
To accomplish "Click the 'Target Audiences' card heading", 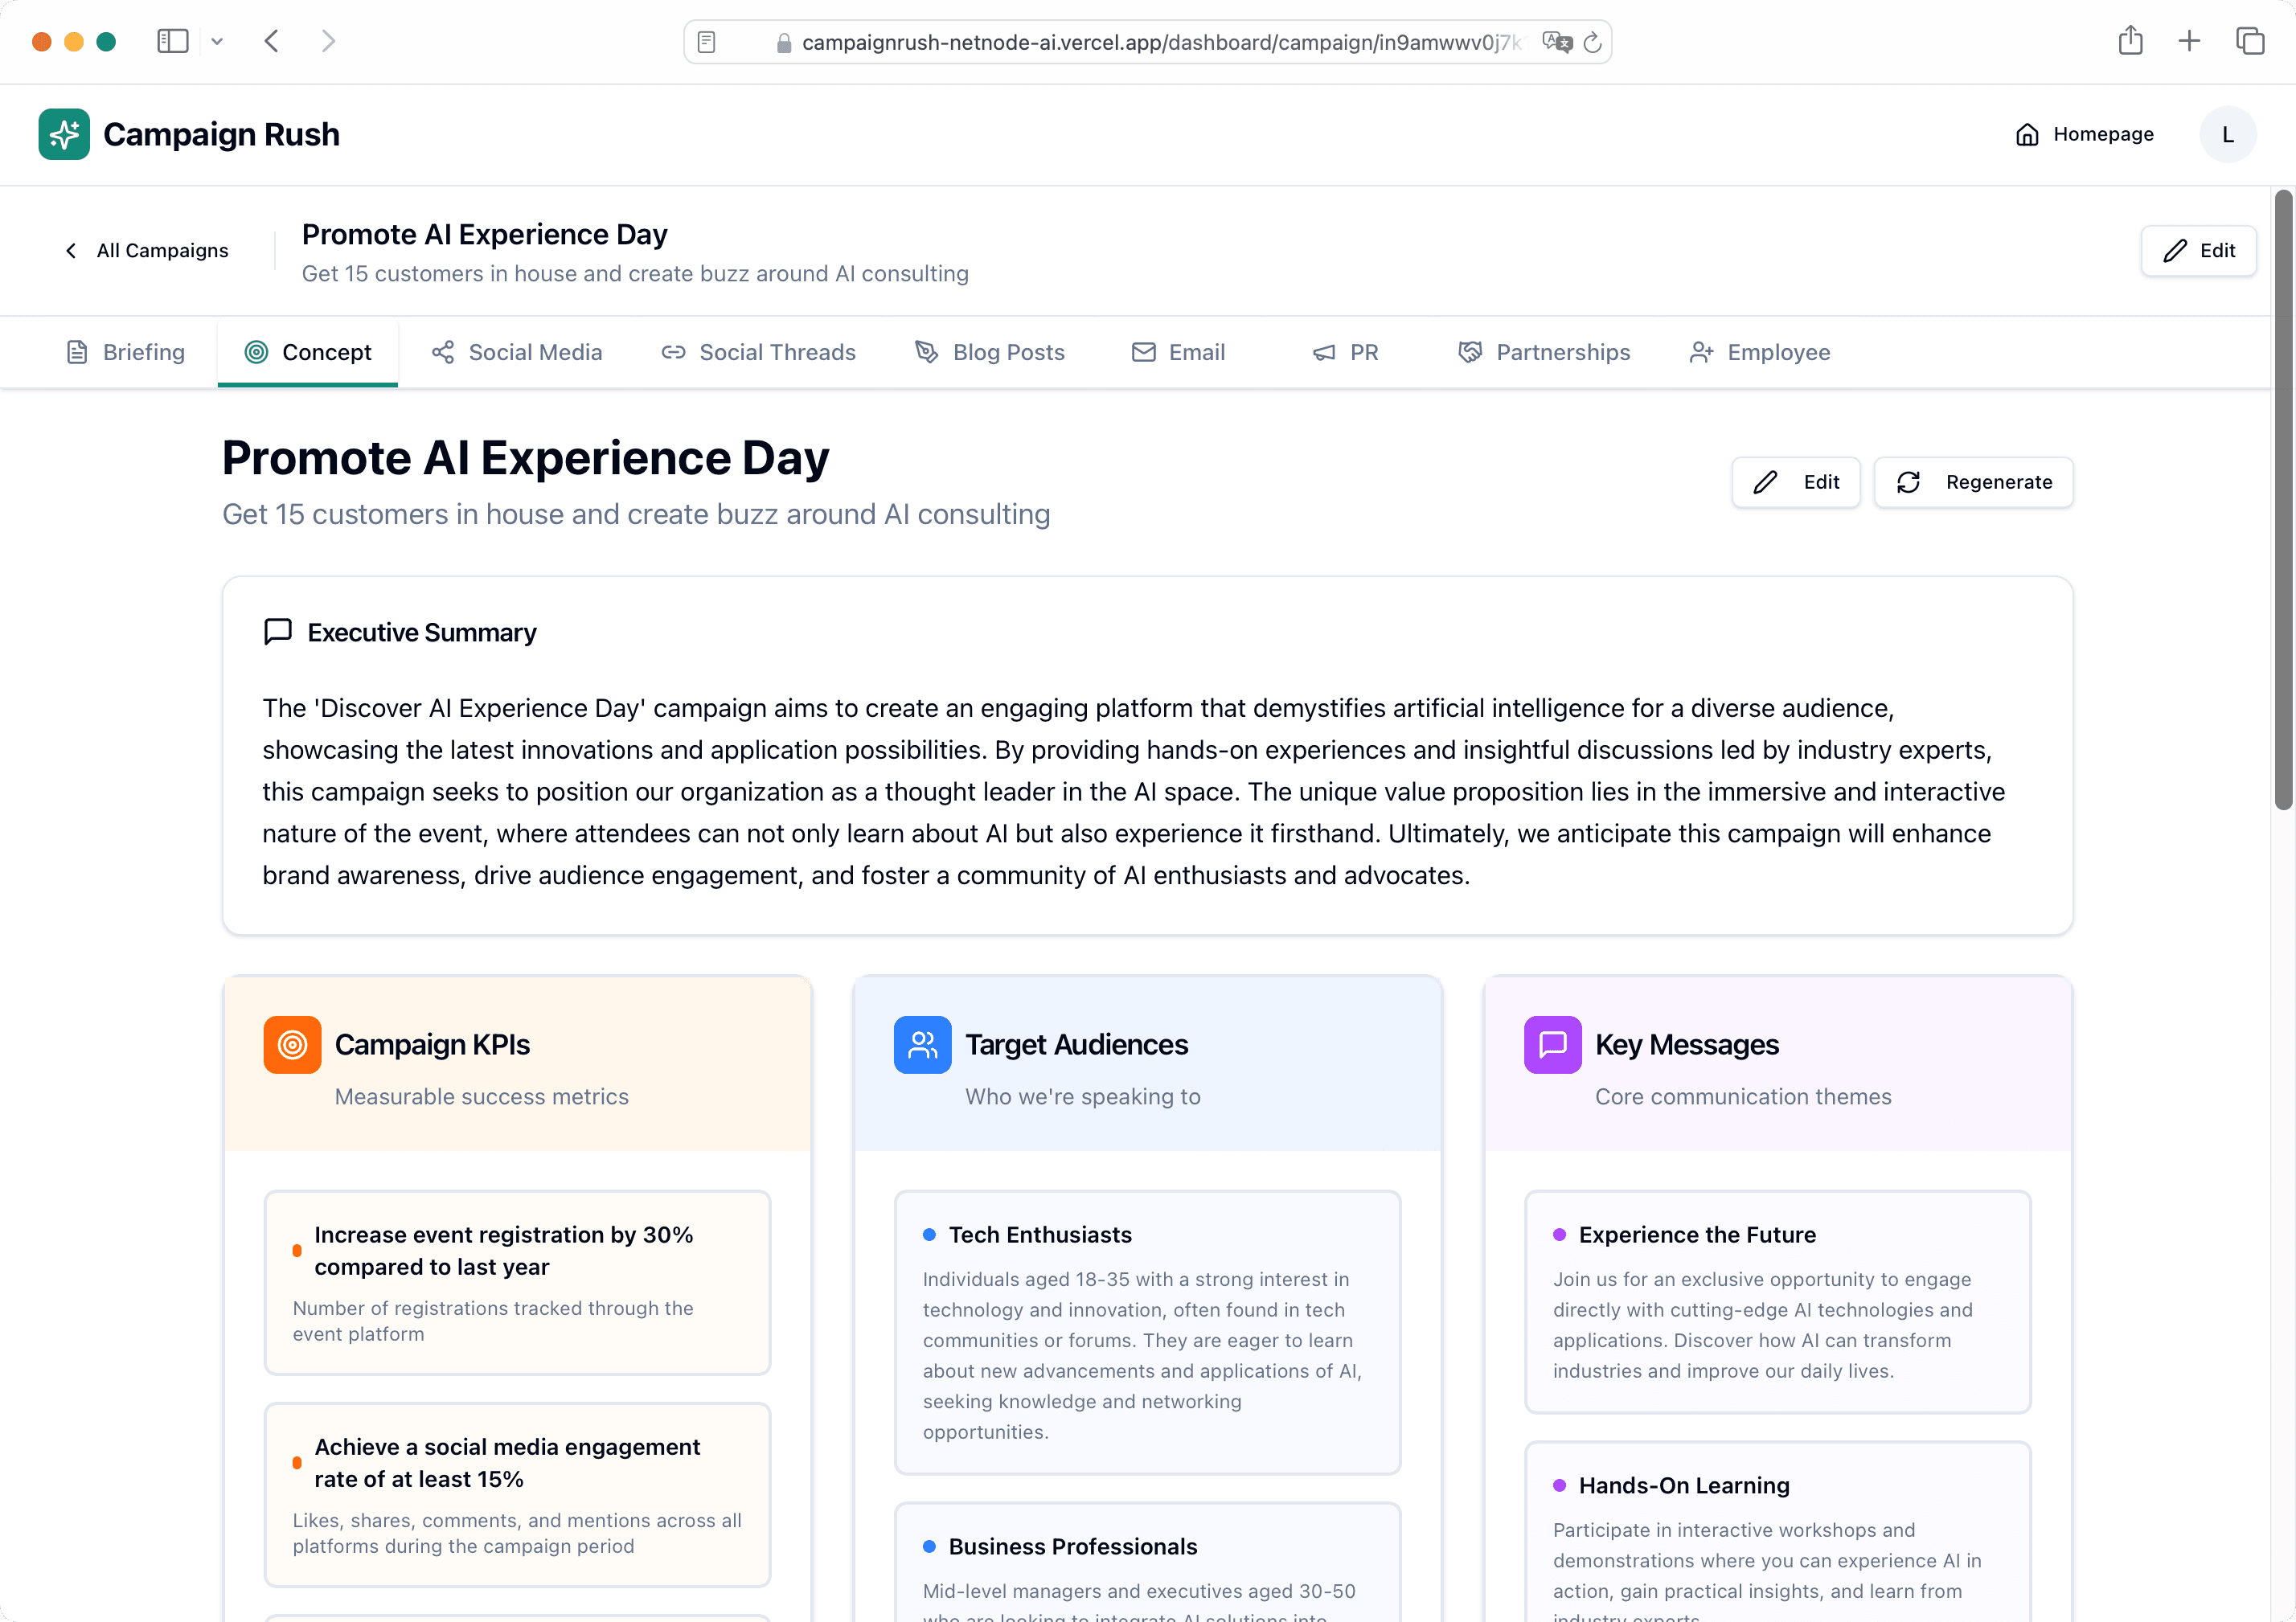I will click(x=1076, y=1044).
